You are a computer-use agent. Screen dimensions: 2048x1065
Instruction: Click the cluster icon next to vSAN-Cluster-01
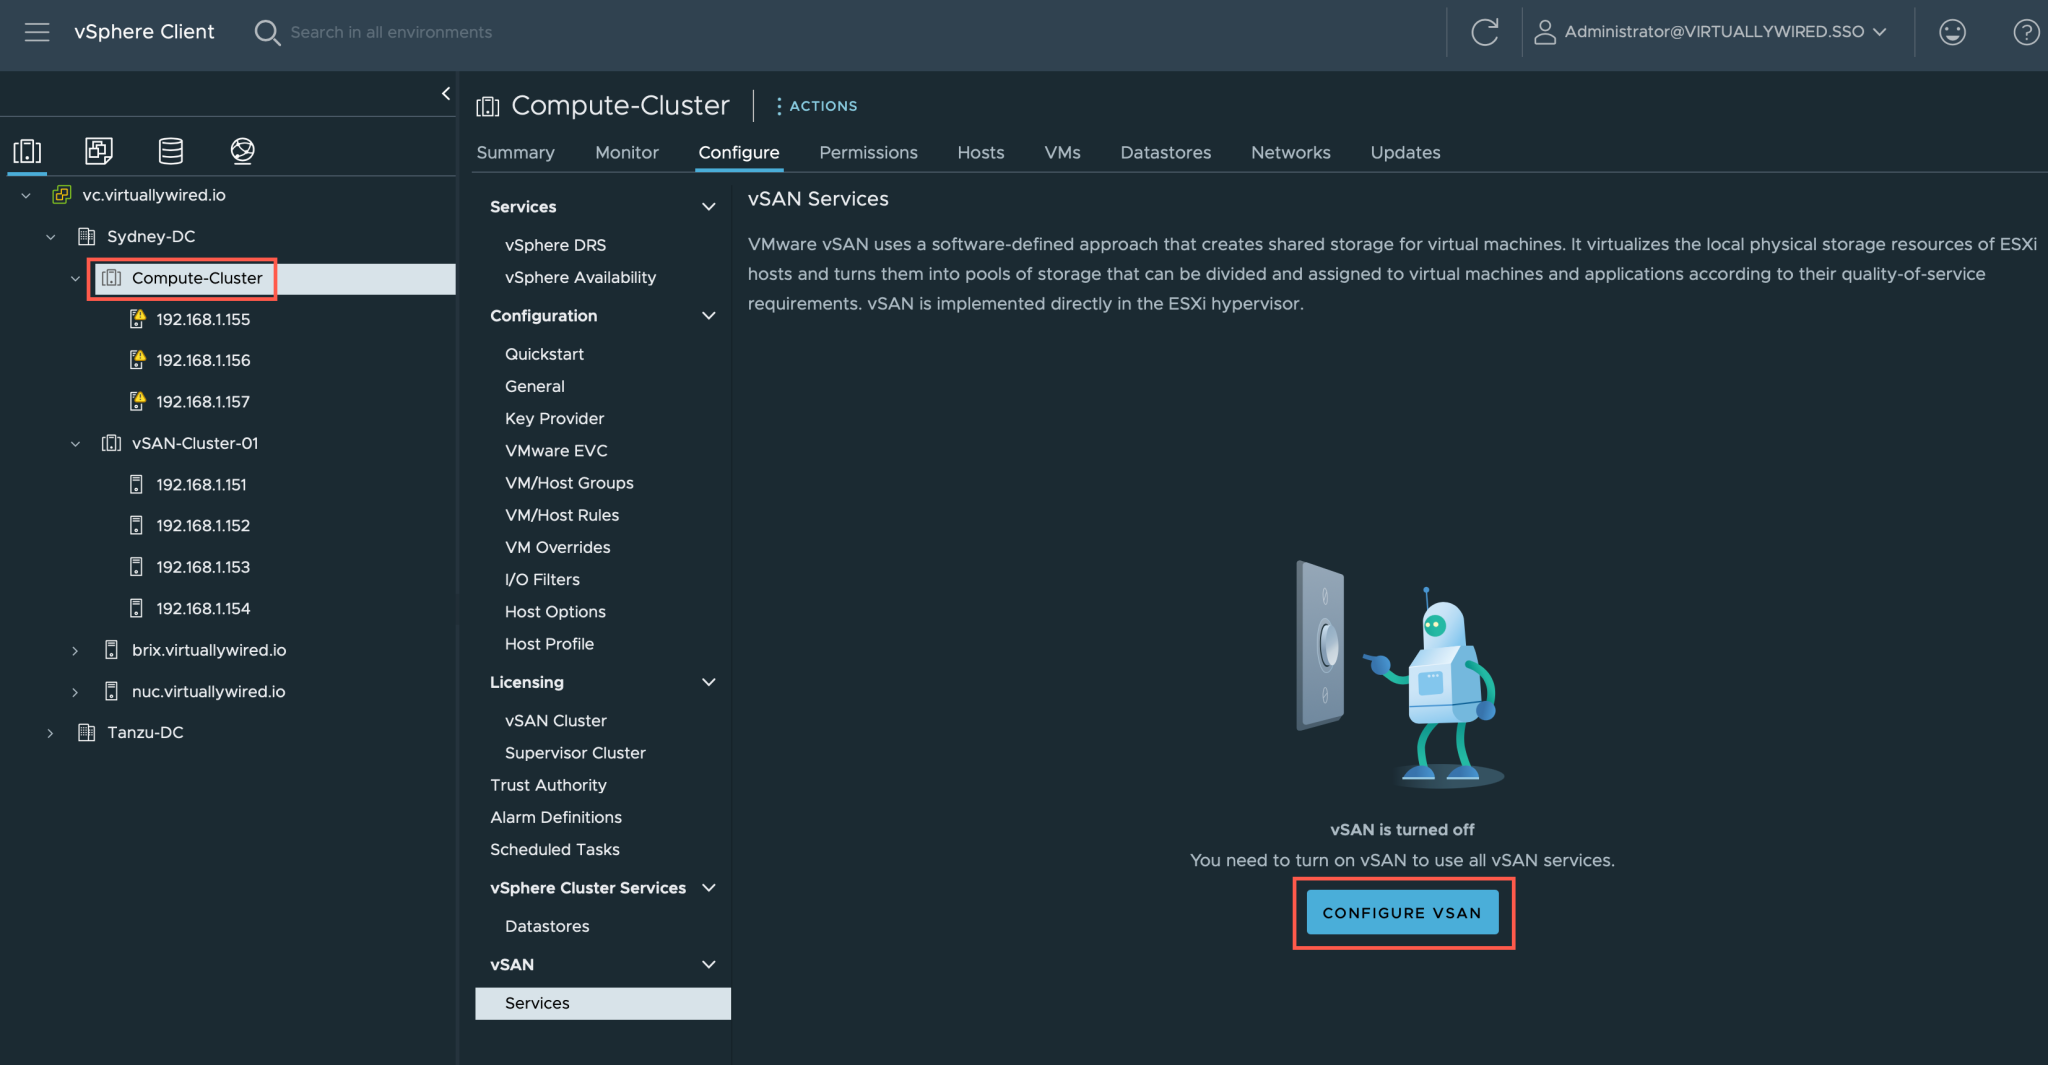point(112,443)
